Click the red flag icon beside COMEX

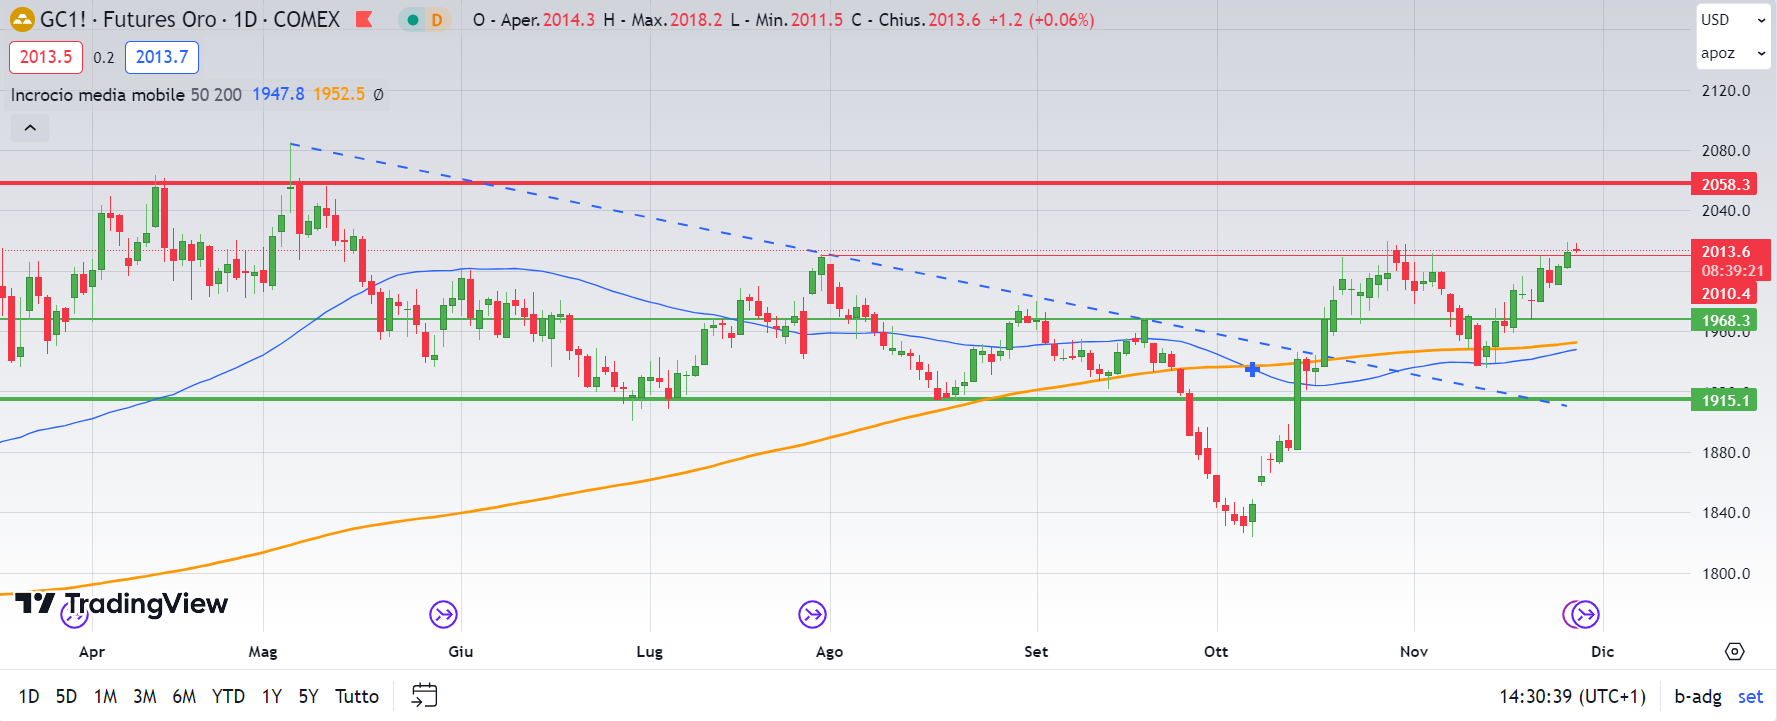point(364,19)
